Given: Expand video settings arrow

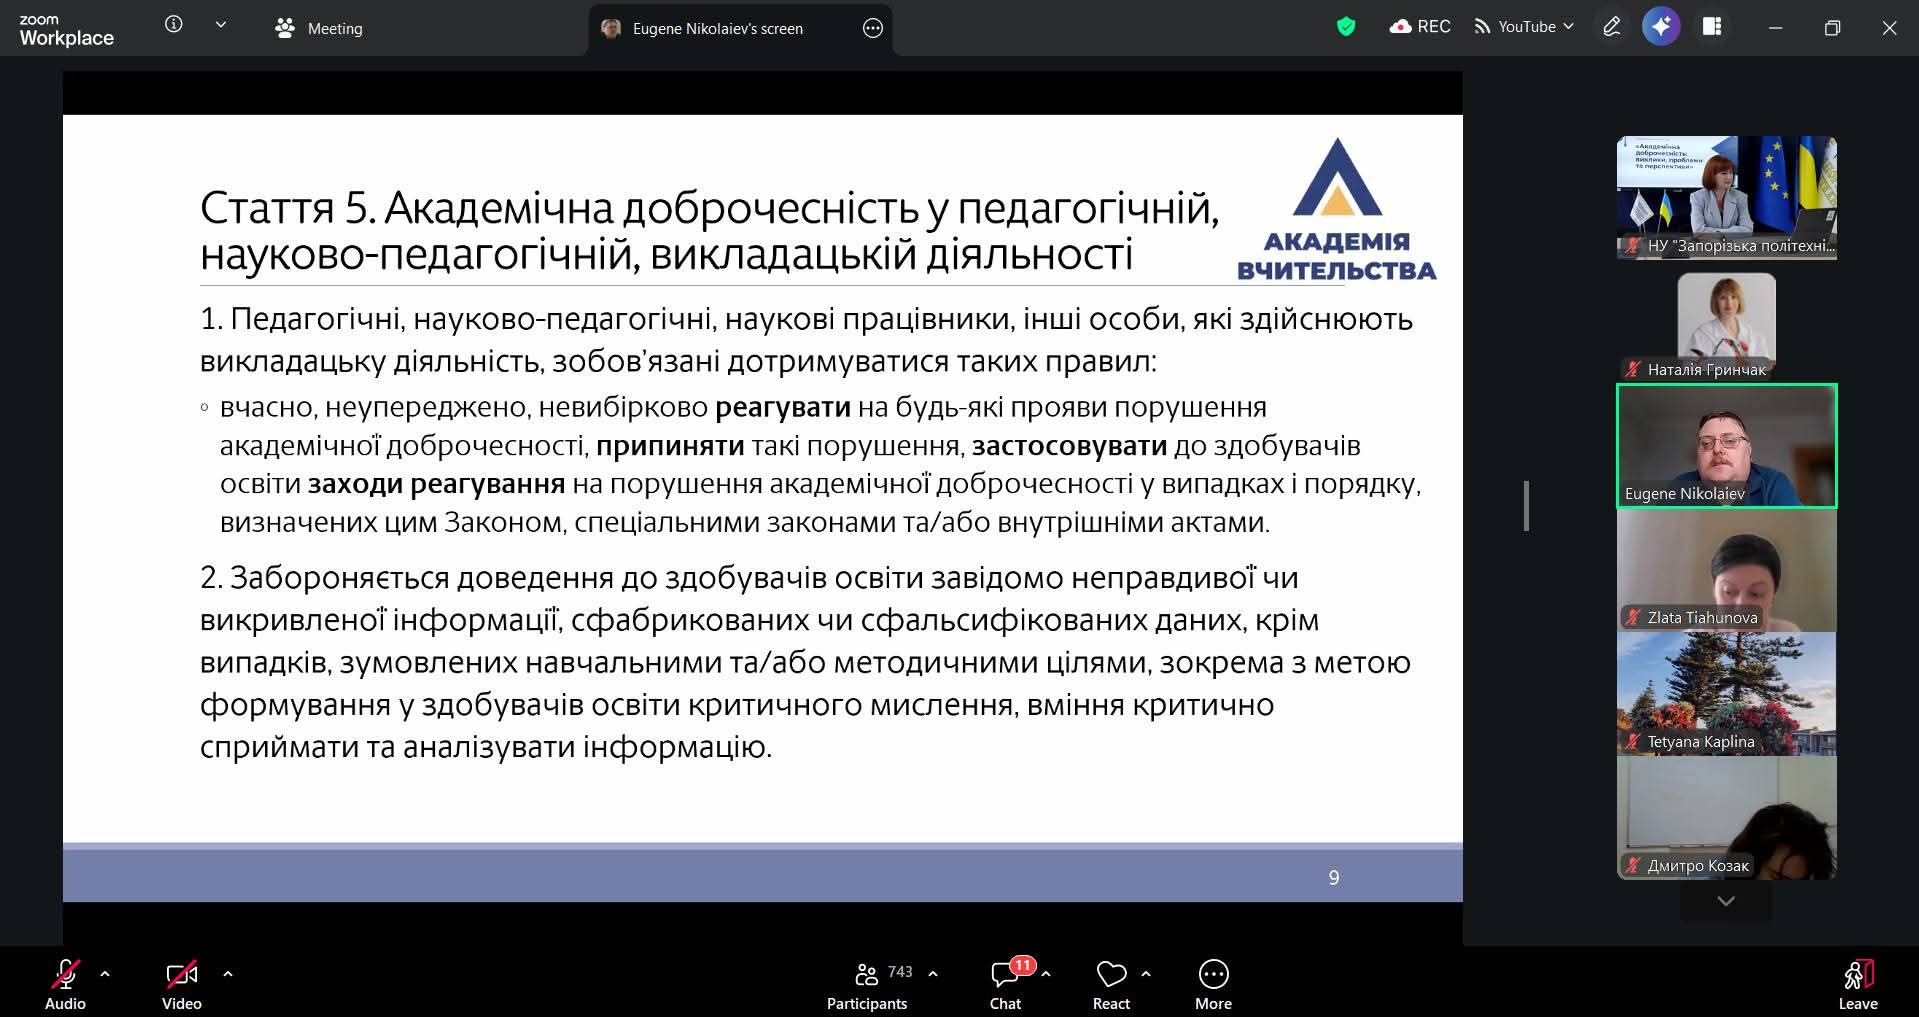Looking at the screenshot, I should pos(228,973).
